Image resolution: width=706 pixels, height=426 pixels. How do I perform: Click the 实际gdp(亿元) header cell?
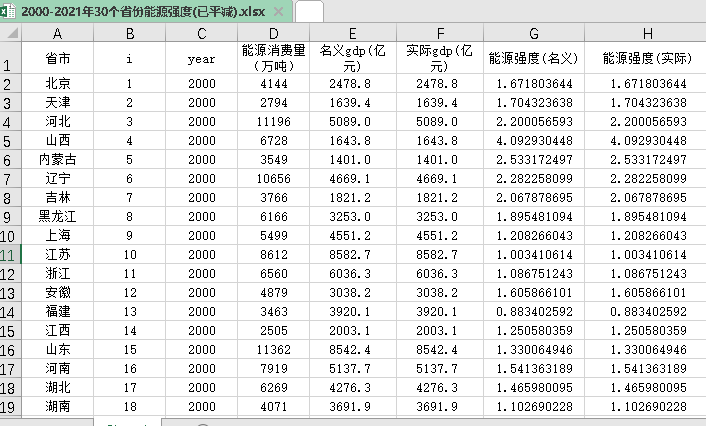440,58
